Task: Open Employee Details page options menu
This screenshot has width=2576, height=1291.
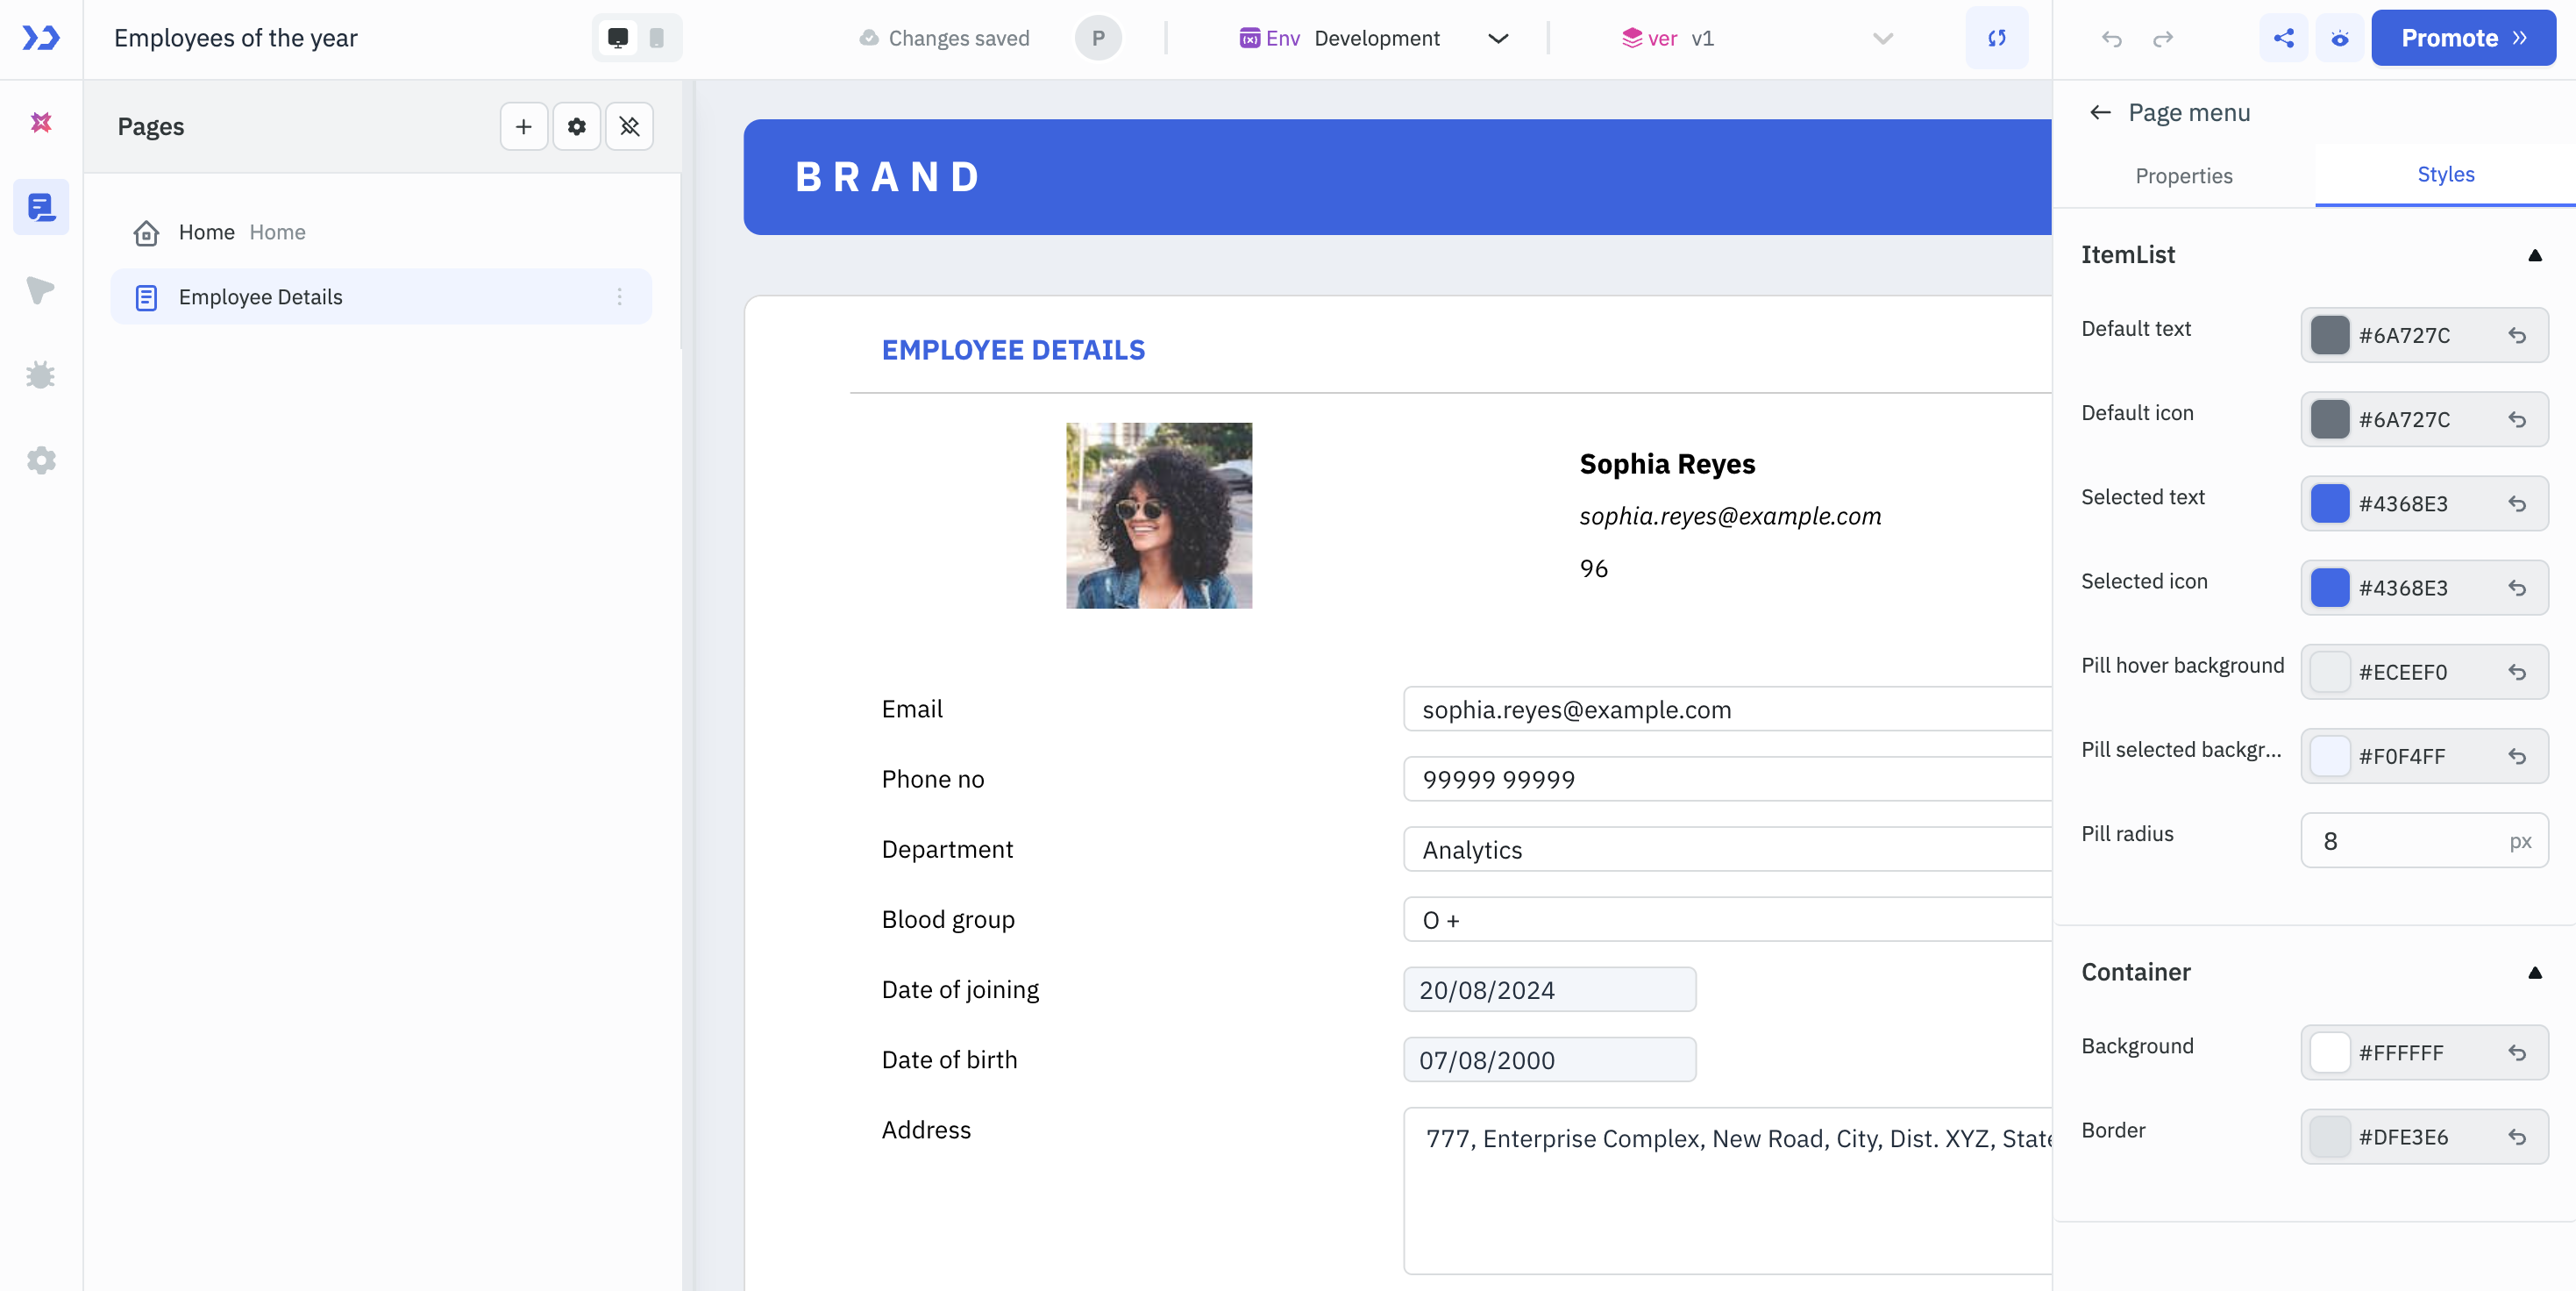Action: click(619, 297)
